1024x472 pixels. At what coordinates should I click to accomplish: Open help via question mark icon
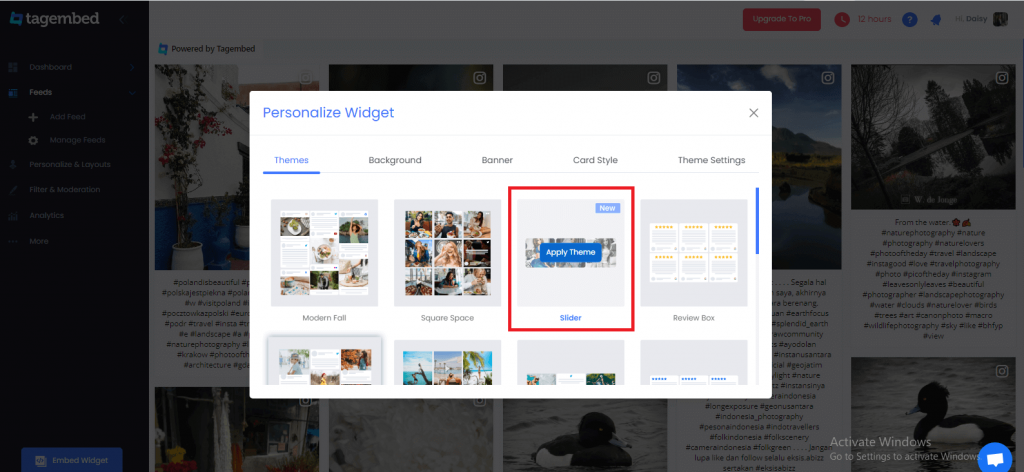909,20
